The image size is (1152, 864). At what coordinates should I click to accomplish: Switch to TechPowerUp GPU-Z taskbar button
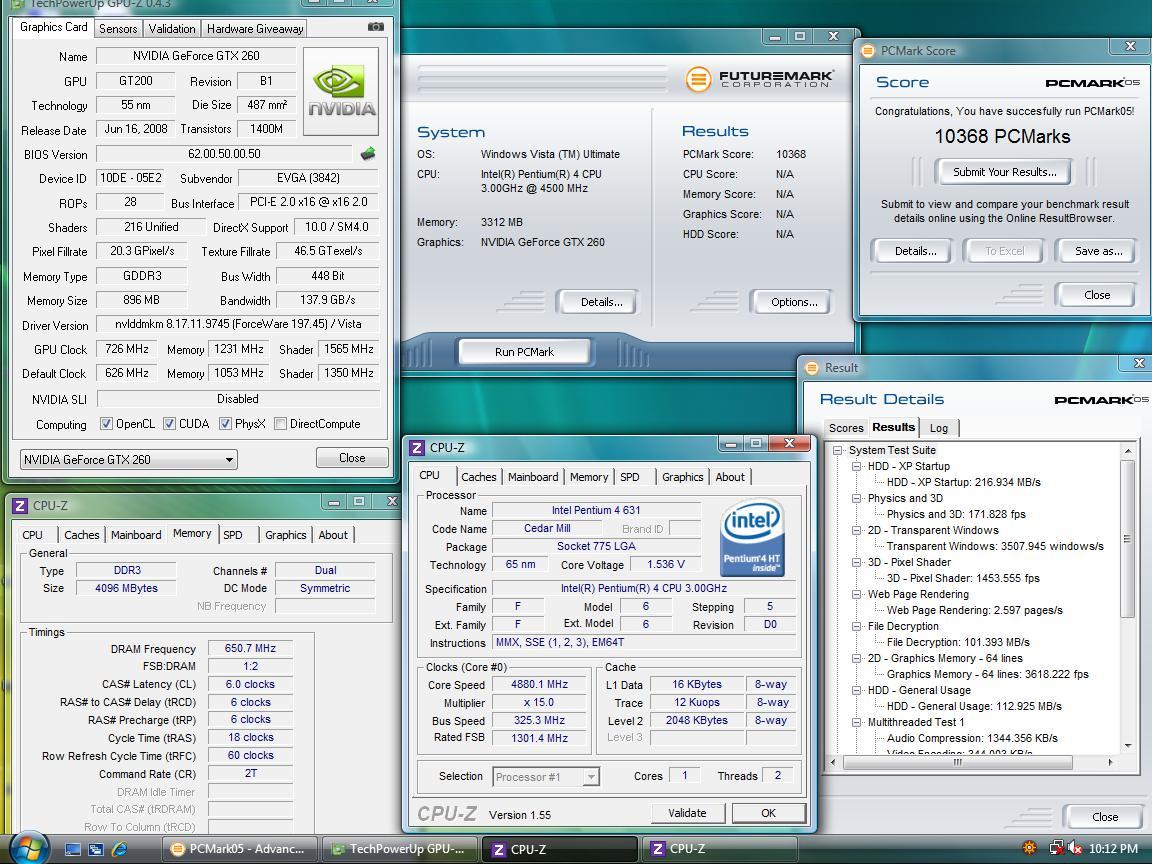pyautogui.click(x=400, y=849)
